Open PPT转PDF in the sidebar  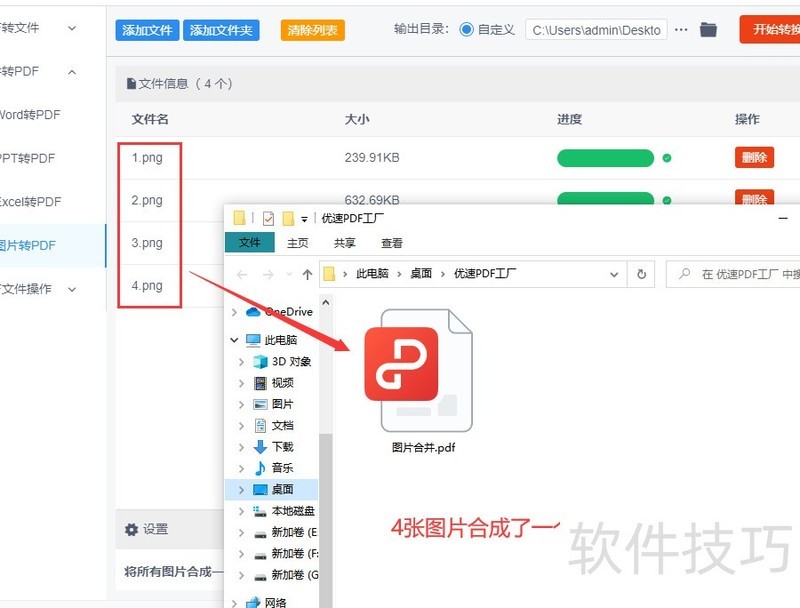tap(27, 158)
